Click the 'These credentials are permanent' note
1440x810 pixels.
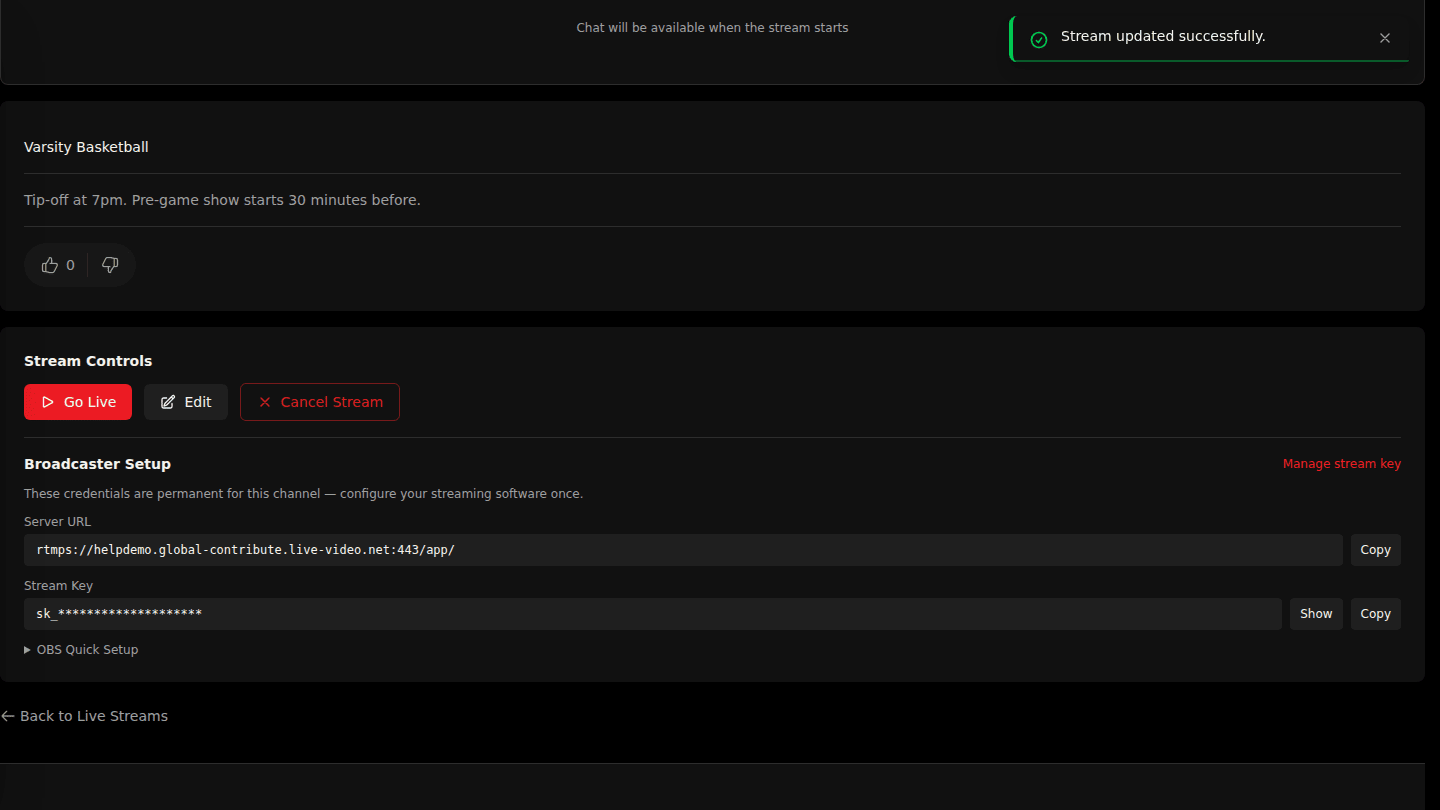(x=303, y=494)
